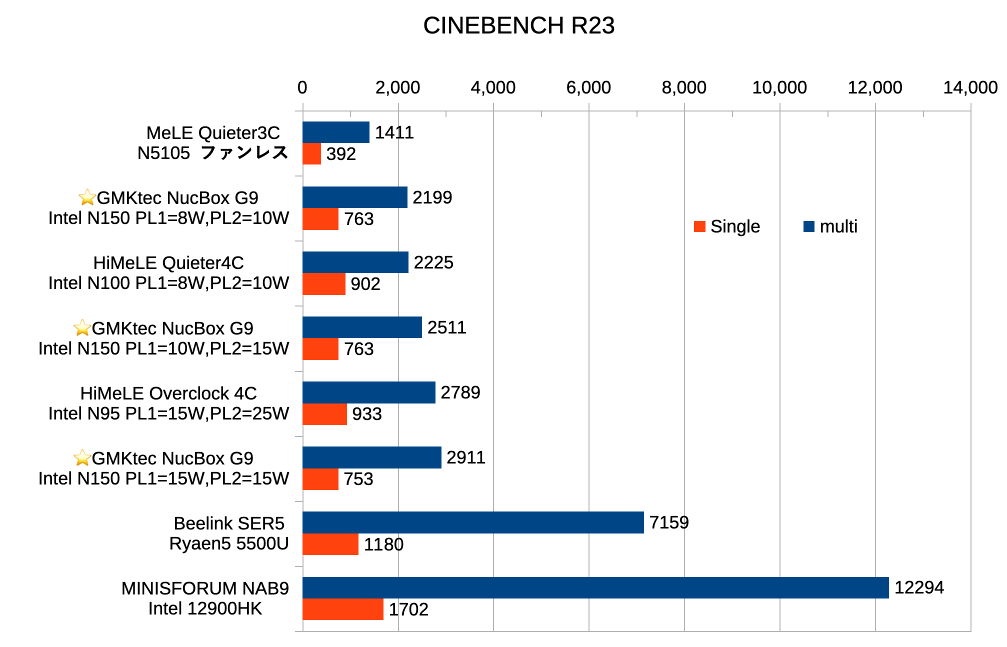Select the MeLE Quieter3C single bar 392
The height and width of the screenshot is (647, 1007).
coord(311,154)
